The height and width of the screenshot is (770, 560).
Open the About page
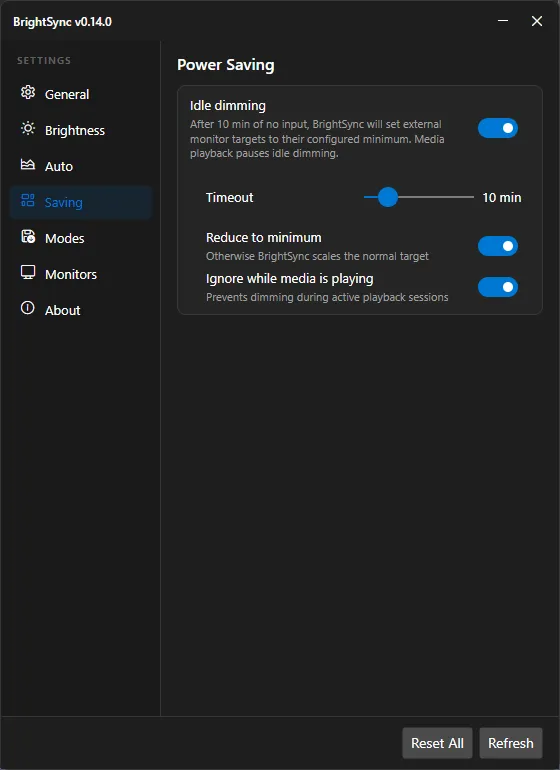click(x=81, y=310)
